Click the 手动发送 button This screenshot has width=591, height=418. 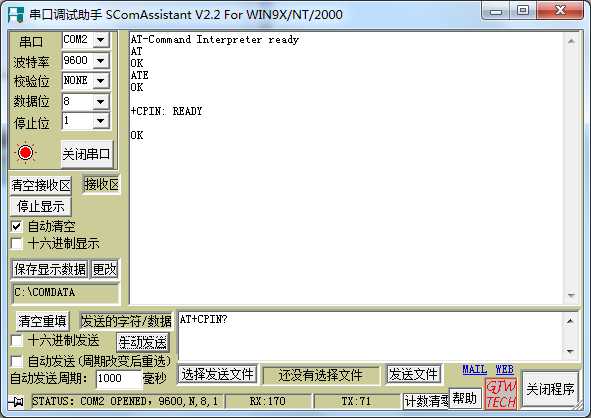pos(142,343)
